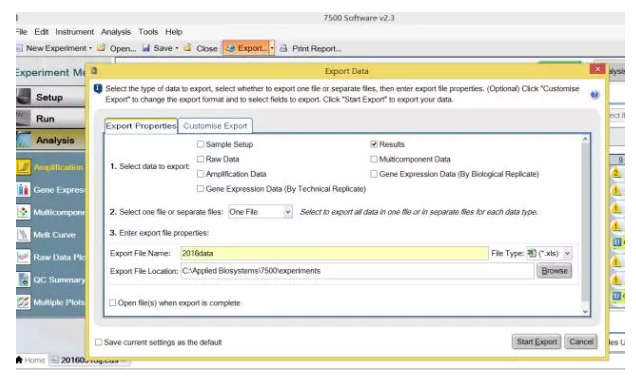Open the Multiple Plots icon
Viewport: 636px width, 383px height.
[x=24, y=302]
